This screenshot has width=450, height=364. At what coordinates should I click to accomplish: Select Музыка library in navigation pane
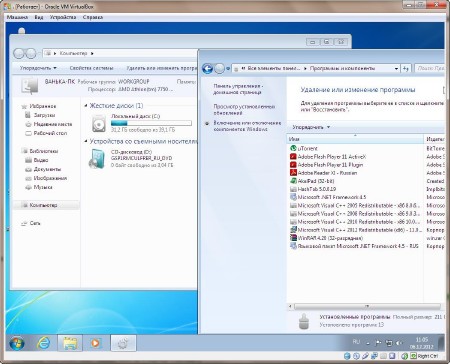[43, 187]
